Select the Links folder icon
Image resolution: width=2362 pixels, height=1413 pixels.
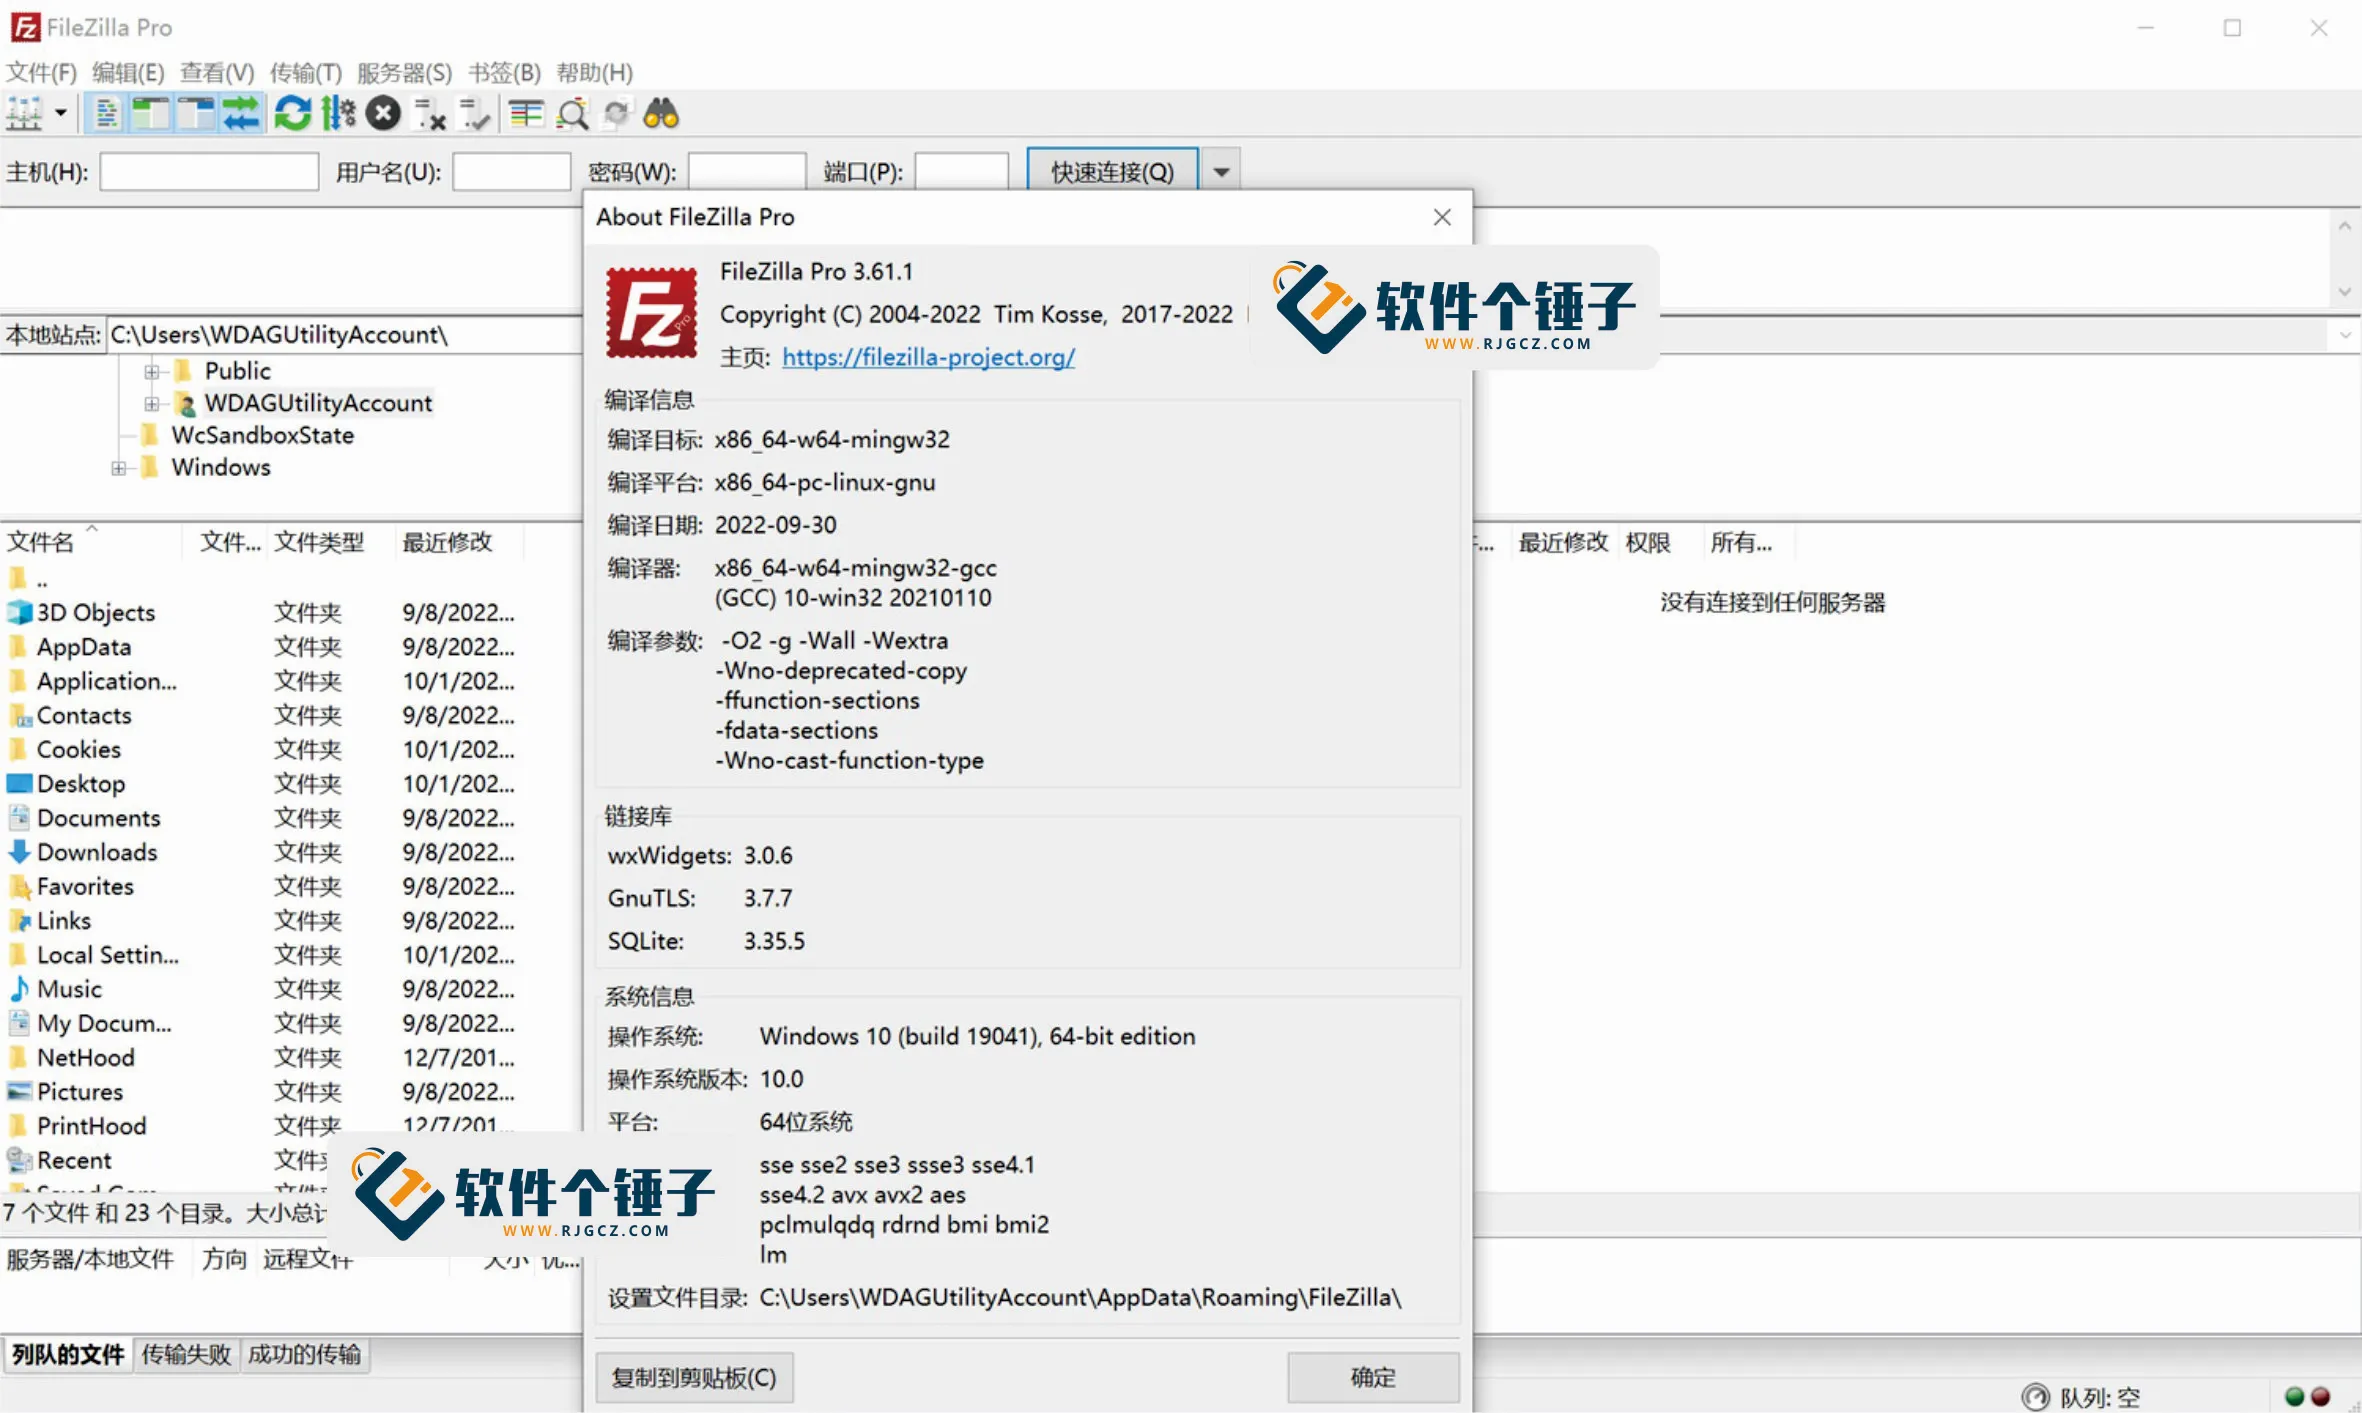[19, 920]
